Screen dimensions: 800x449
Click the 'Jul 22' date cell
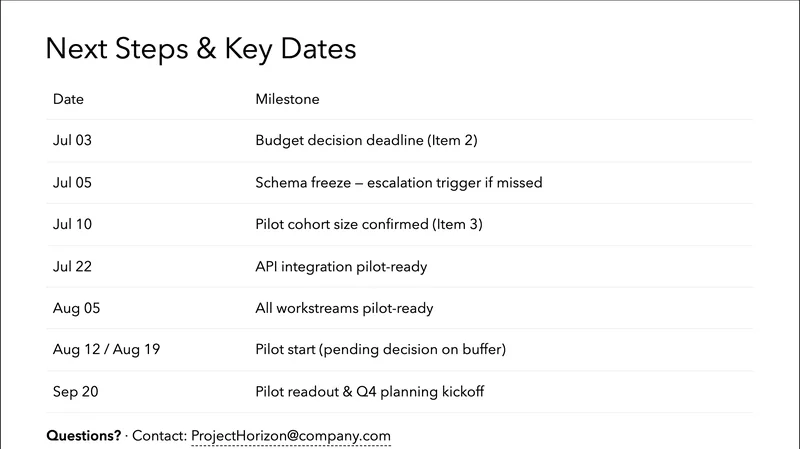point(72,267)
